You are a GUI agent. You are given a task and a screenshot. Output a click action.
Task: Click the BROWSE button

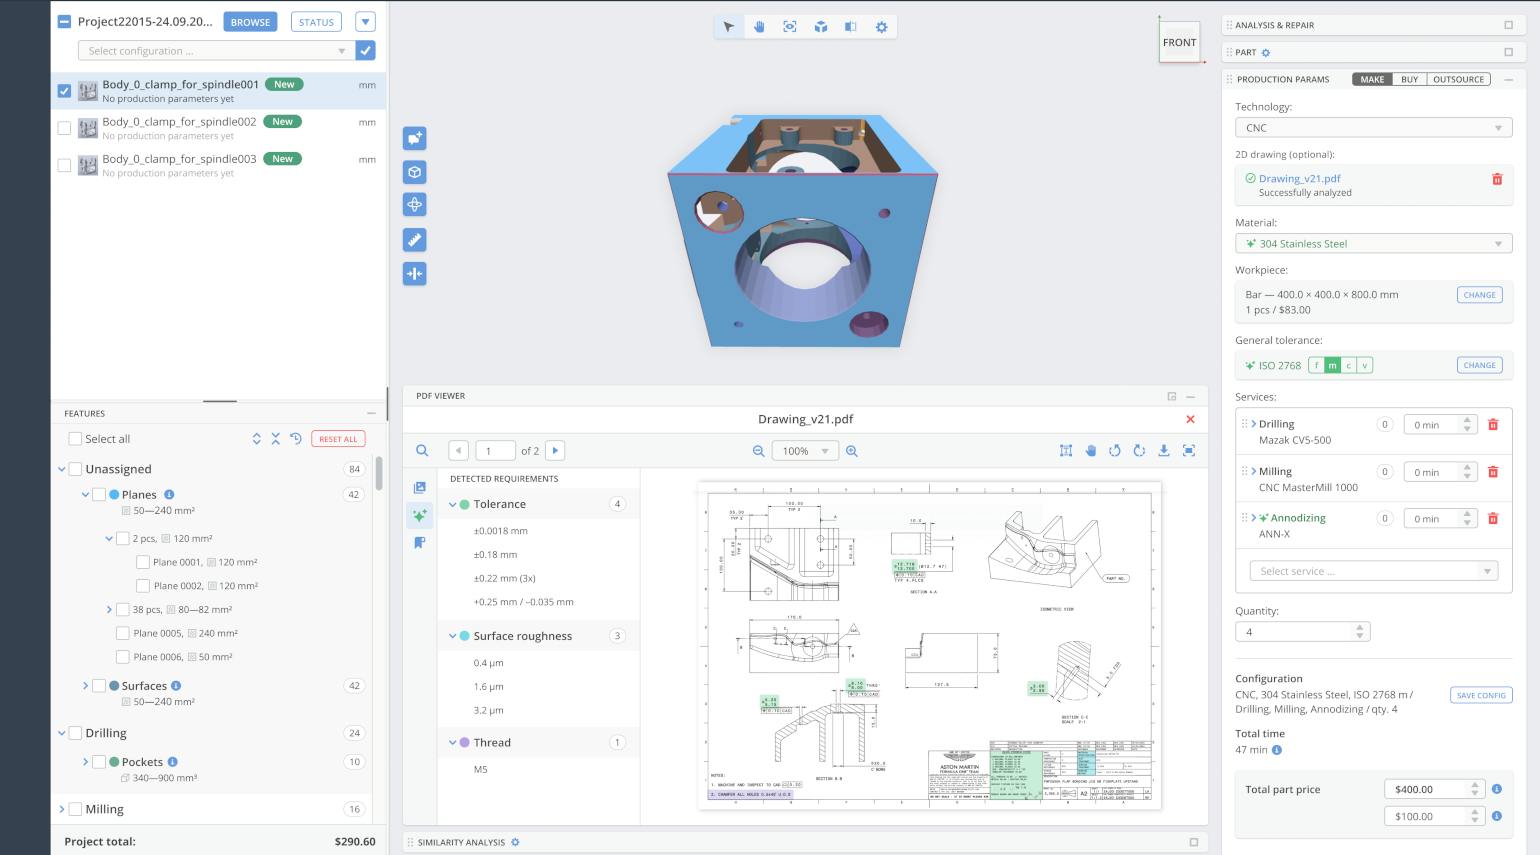[250, 22]
